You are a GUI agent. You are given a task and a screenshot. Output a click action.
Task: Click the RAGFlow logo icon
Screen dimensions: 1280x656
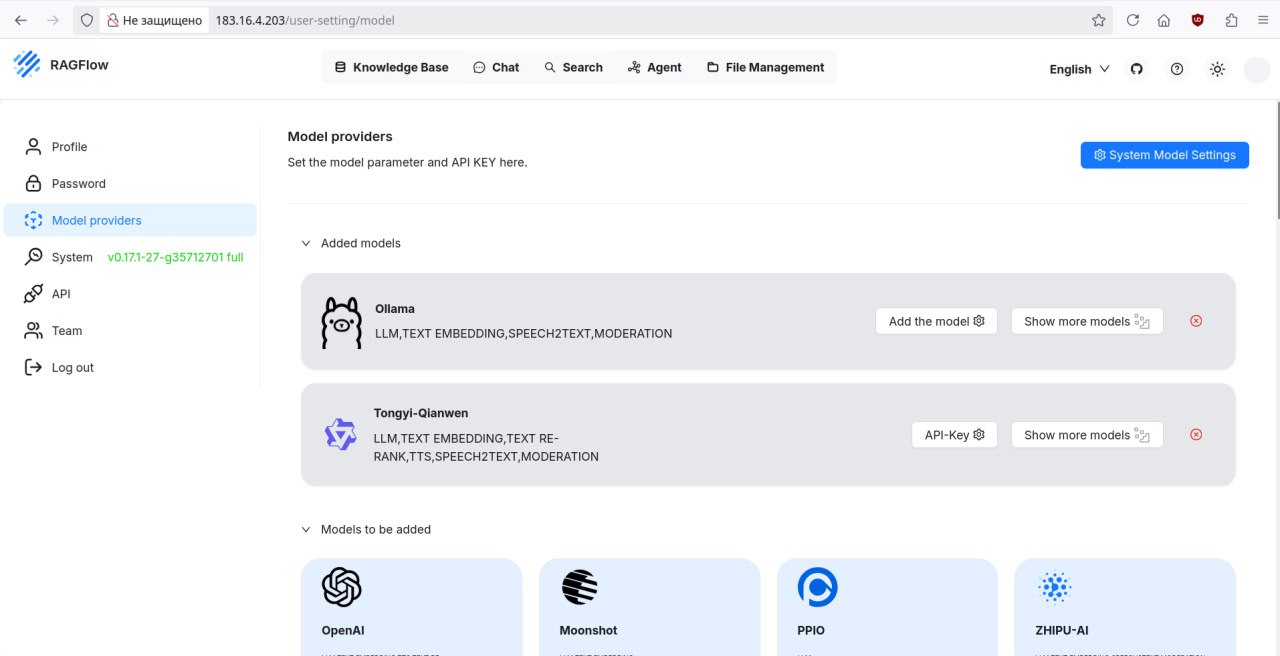click(27, 64)
